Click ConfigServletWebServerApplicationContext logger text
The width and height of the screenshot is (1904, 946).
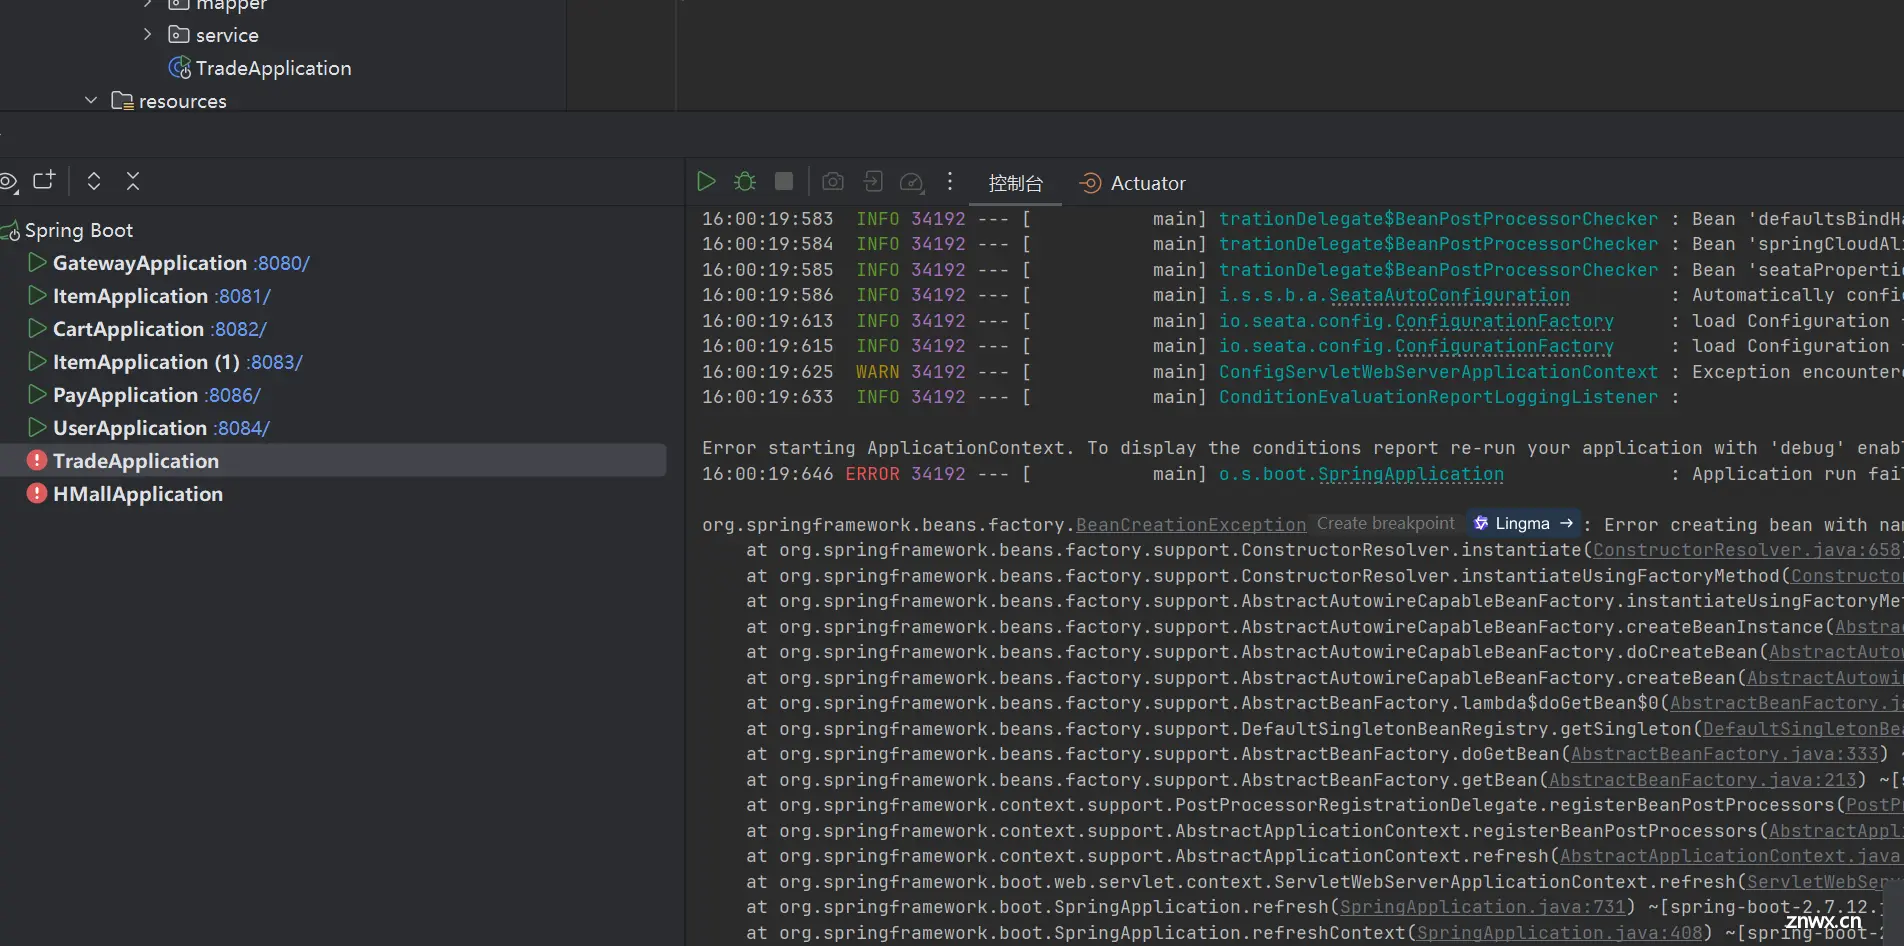pyautogui.click(x=1438, y=372)
